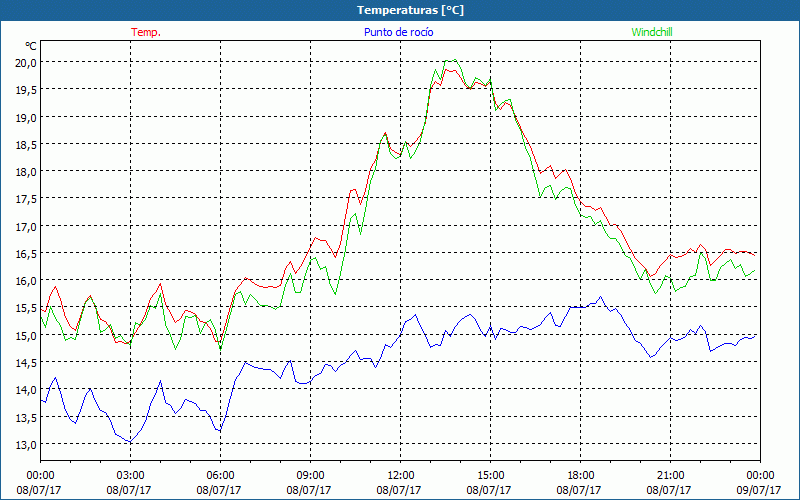Select the red Temp. legend label
Viewport: 800px width, 500px height.
pyautogui.click(x=146, y=32)
